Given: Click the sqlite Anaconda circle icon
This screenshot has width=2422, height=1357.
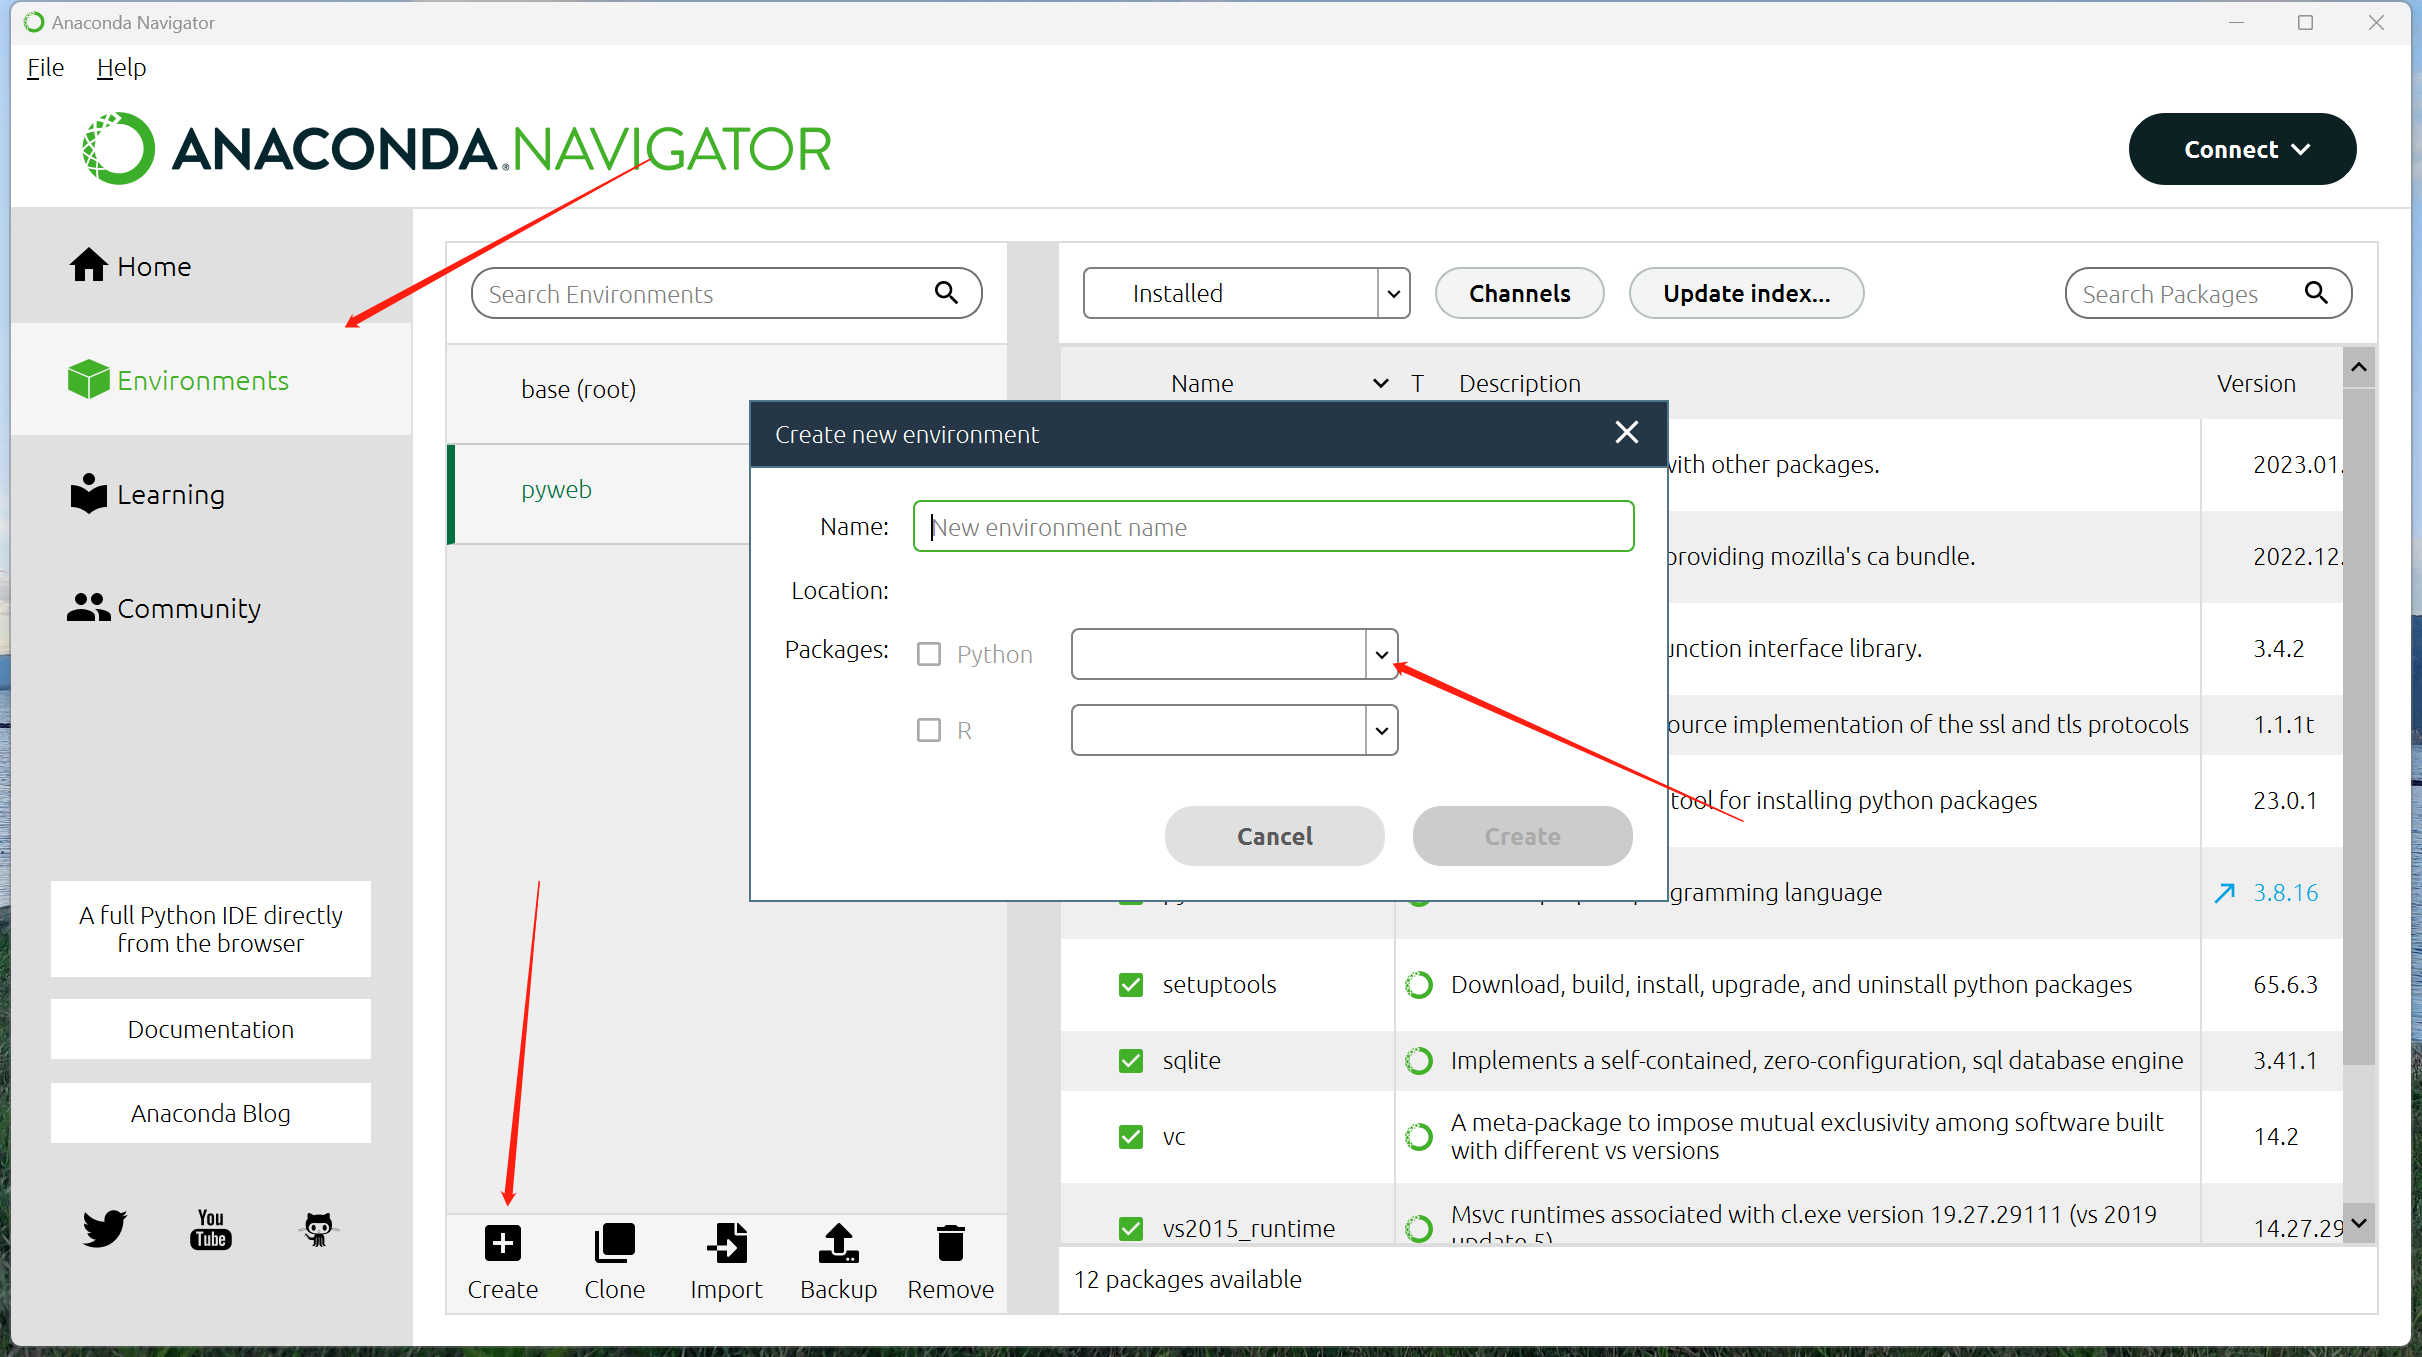Looking at the screenshot, I should click(x=1418, y=1061).
